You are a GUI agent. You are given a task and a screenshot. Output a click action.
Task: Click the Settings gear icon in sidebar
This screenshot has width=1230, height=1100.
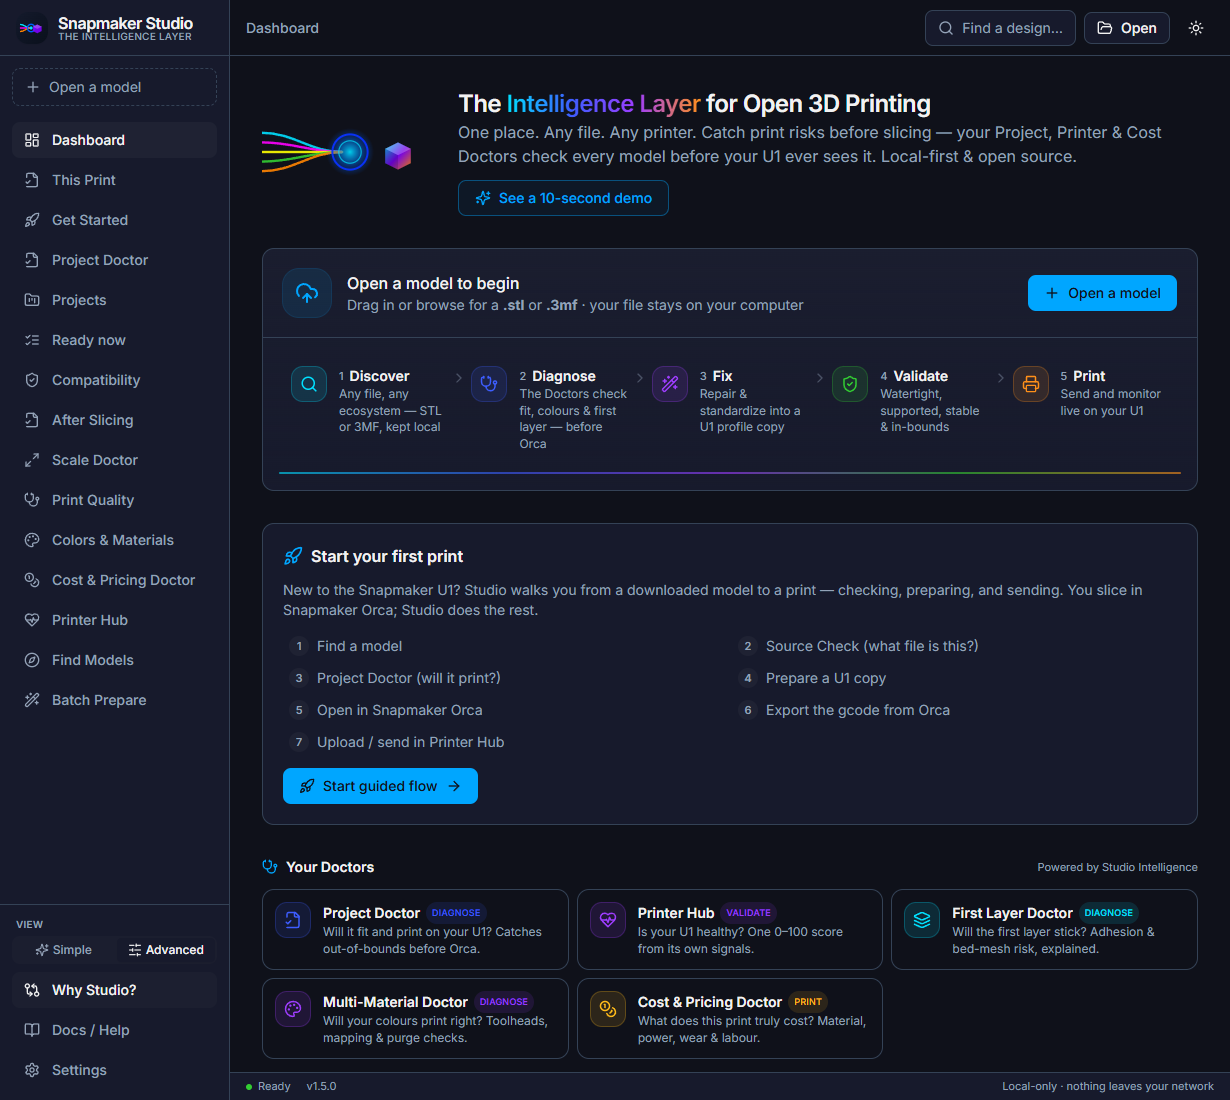pyautogui.click(x=32, y=1070)
